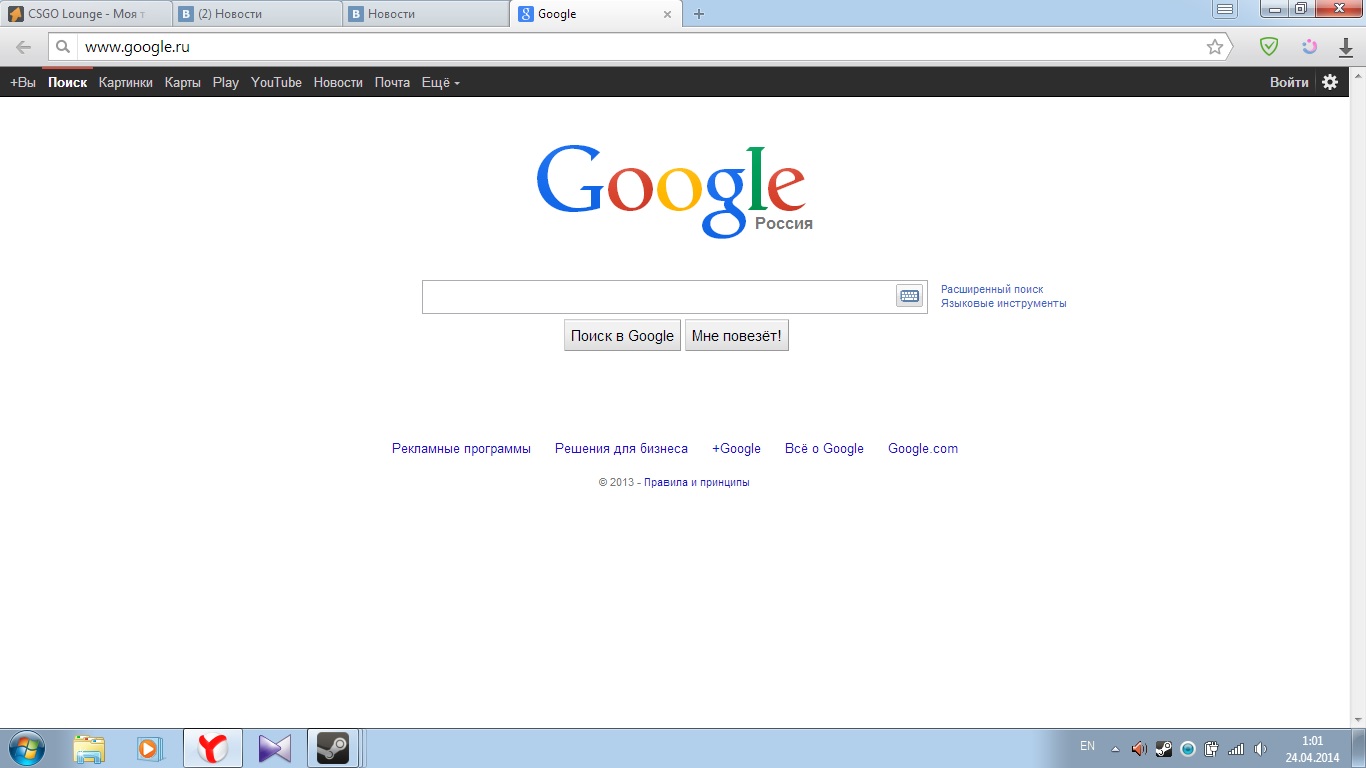The image size is (1366, 768).
Task: Click the Мне повезёт! button
Action: (x=737, y=336)
